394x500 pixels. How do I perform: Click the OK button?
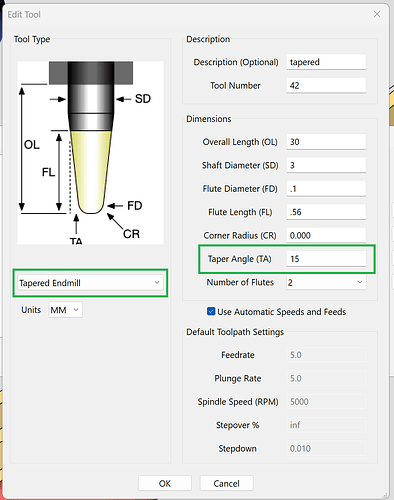[x=165, y=483]
